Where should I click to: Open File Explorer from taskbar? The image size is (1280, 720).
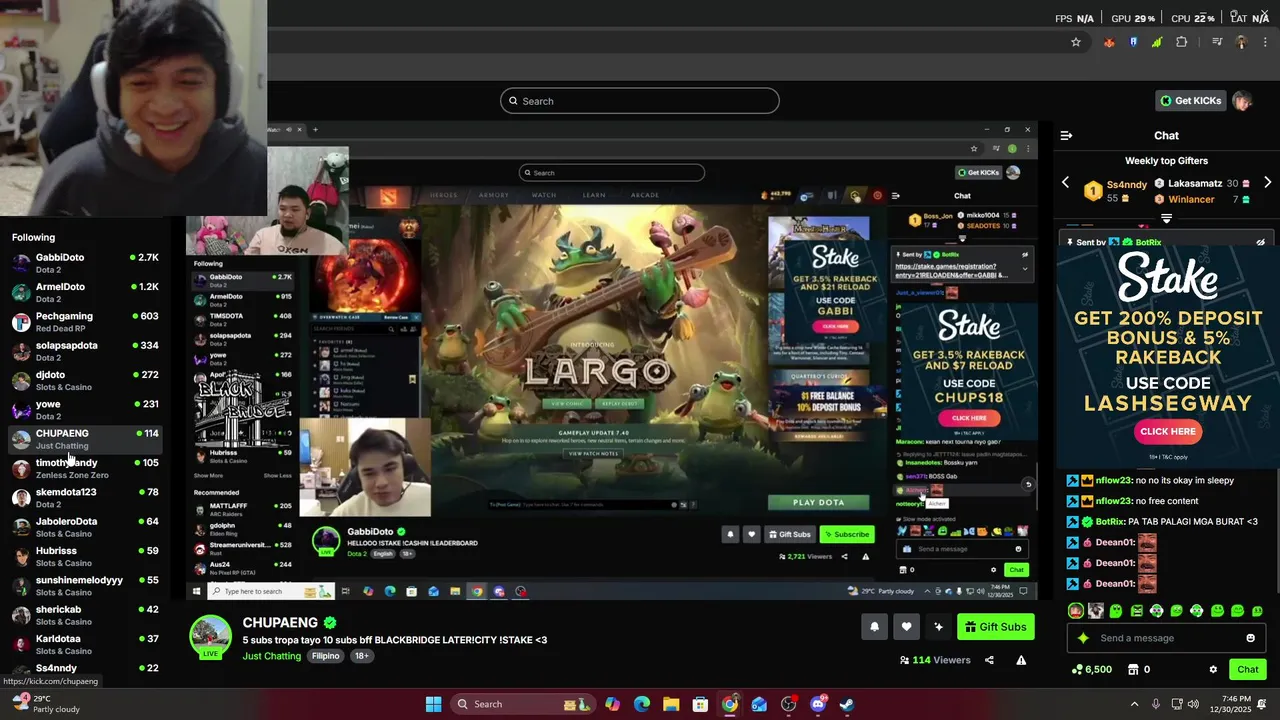tap(671, 704)
